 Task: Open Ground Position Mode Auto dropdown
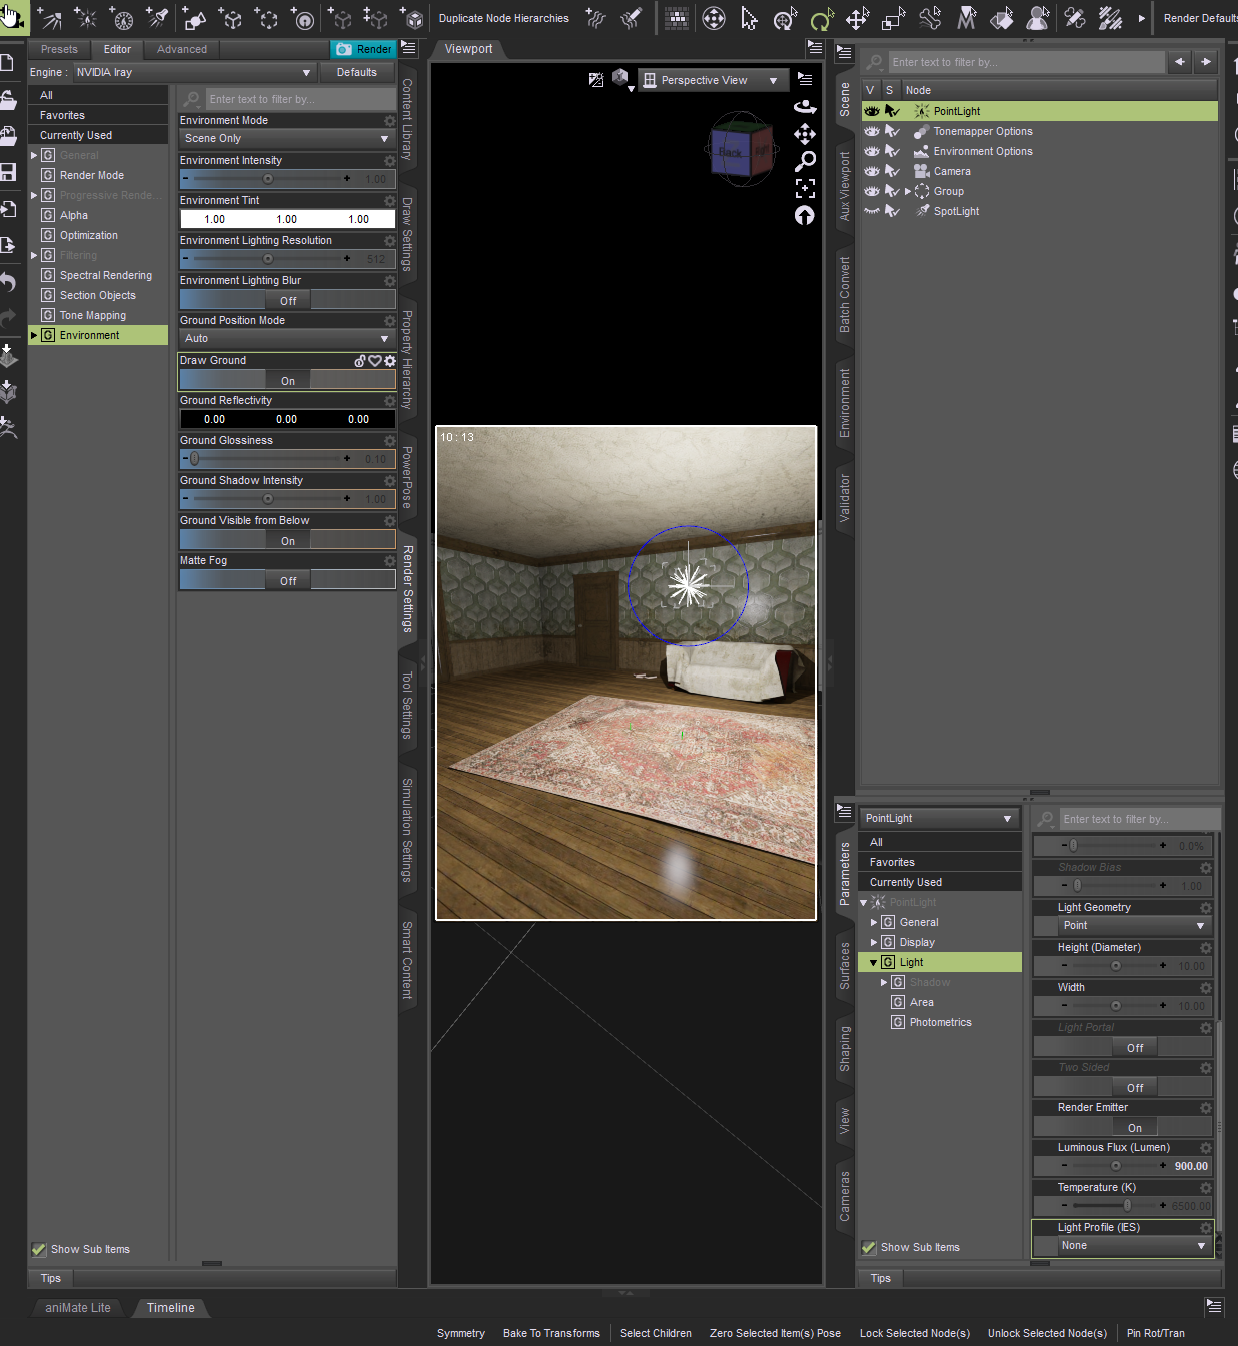click(287, 338)
